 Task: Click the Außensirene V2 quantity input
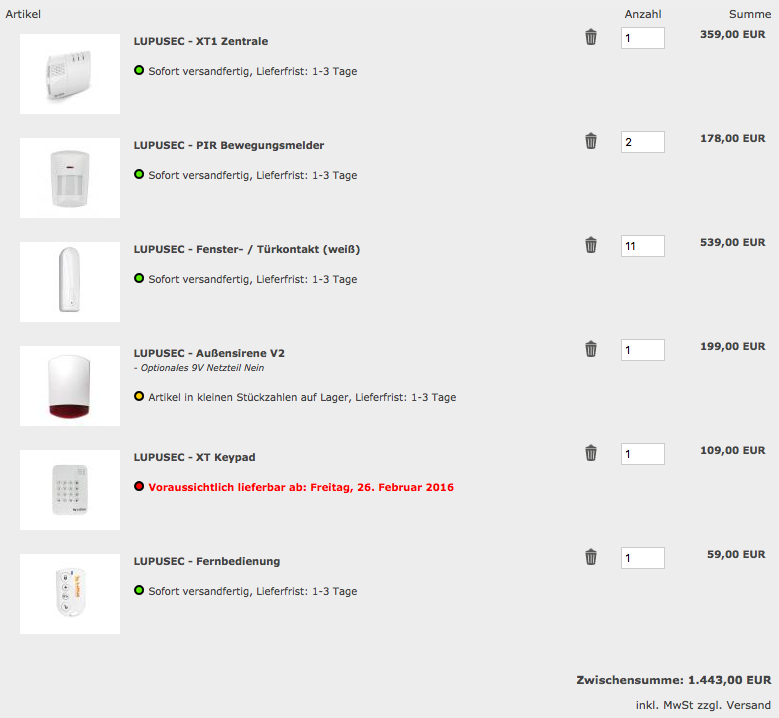pyautogui.click(x=642, y=350)
